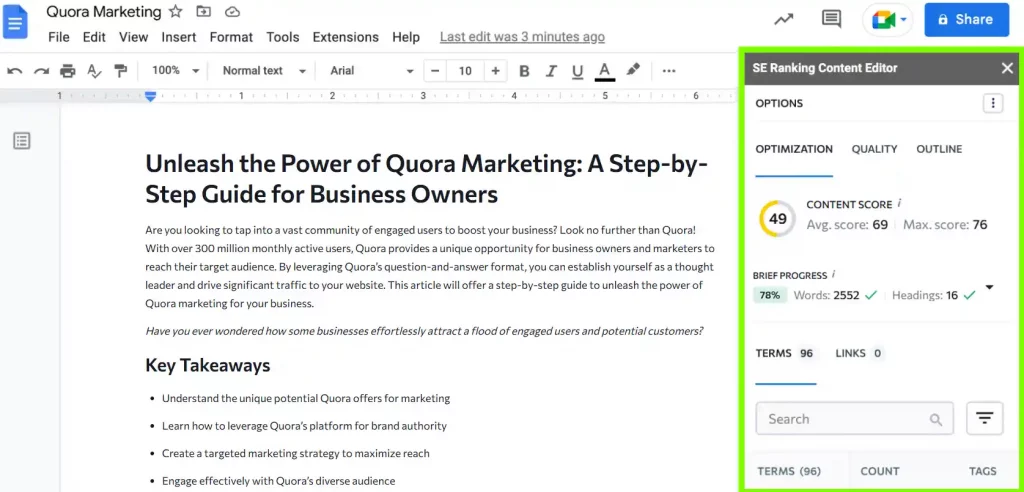Open the Edit menu
The width and height of the screenshot is (1024, 492).
(94, 37)
